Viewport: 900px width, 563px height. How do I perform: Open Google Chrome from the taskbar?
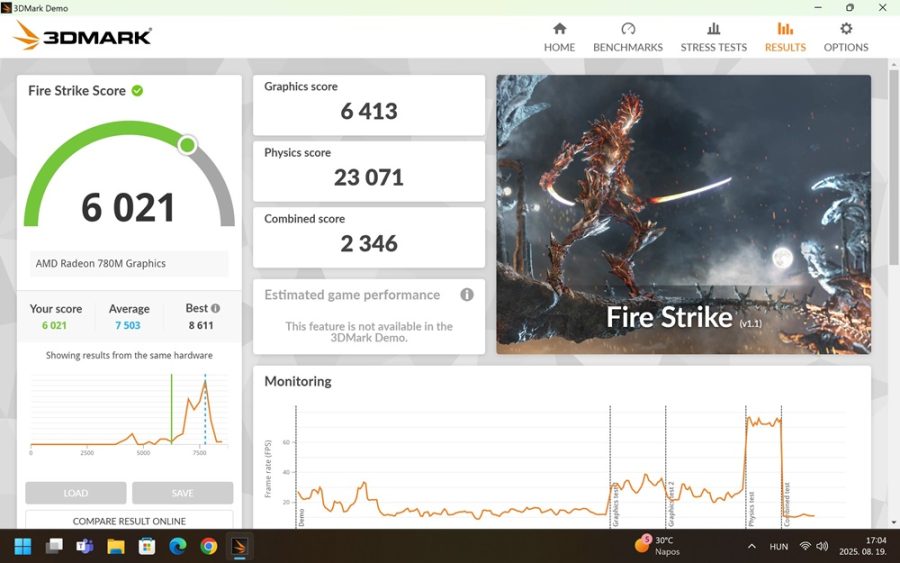(x=208, y=546)
